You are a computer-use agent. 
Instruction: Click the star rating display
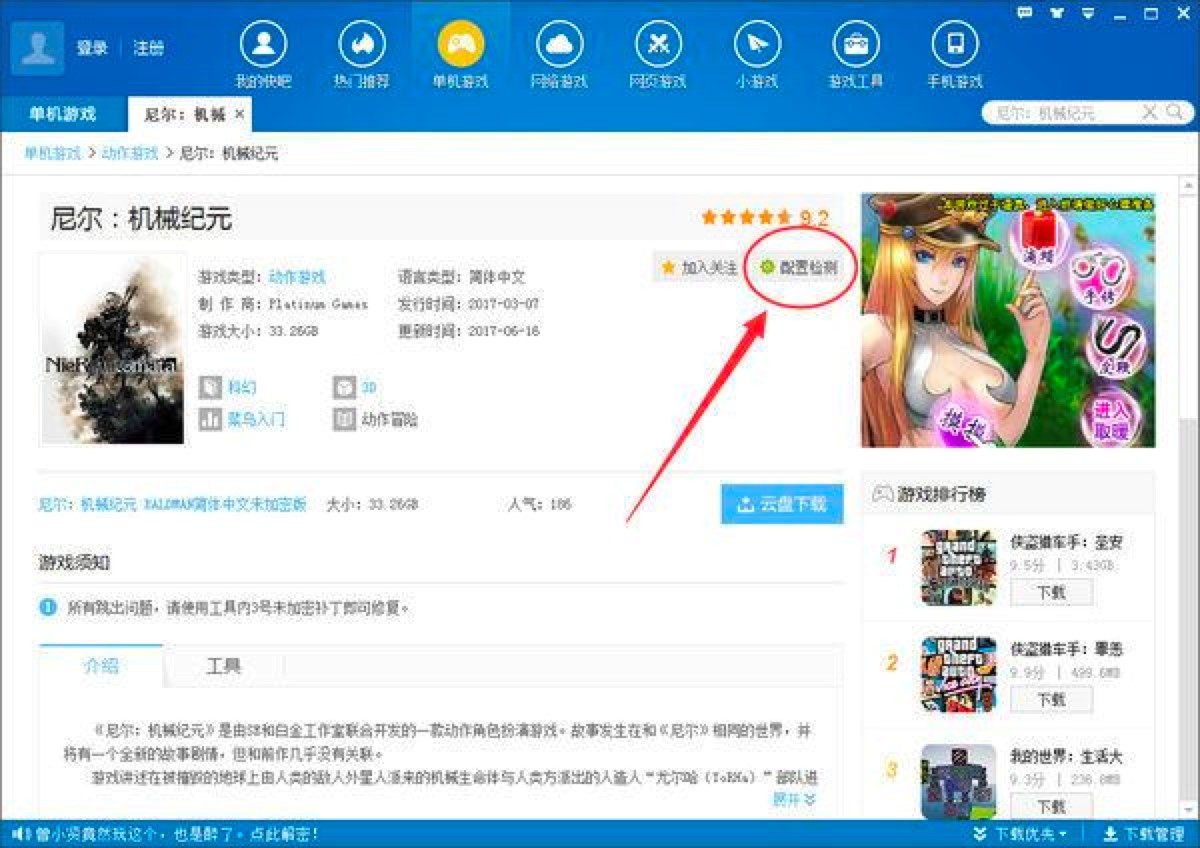[746, 217]
